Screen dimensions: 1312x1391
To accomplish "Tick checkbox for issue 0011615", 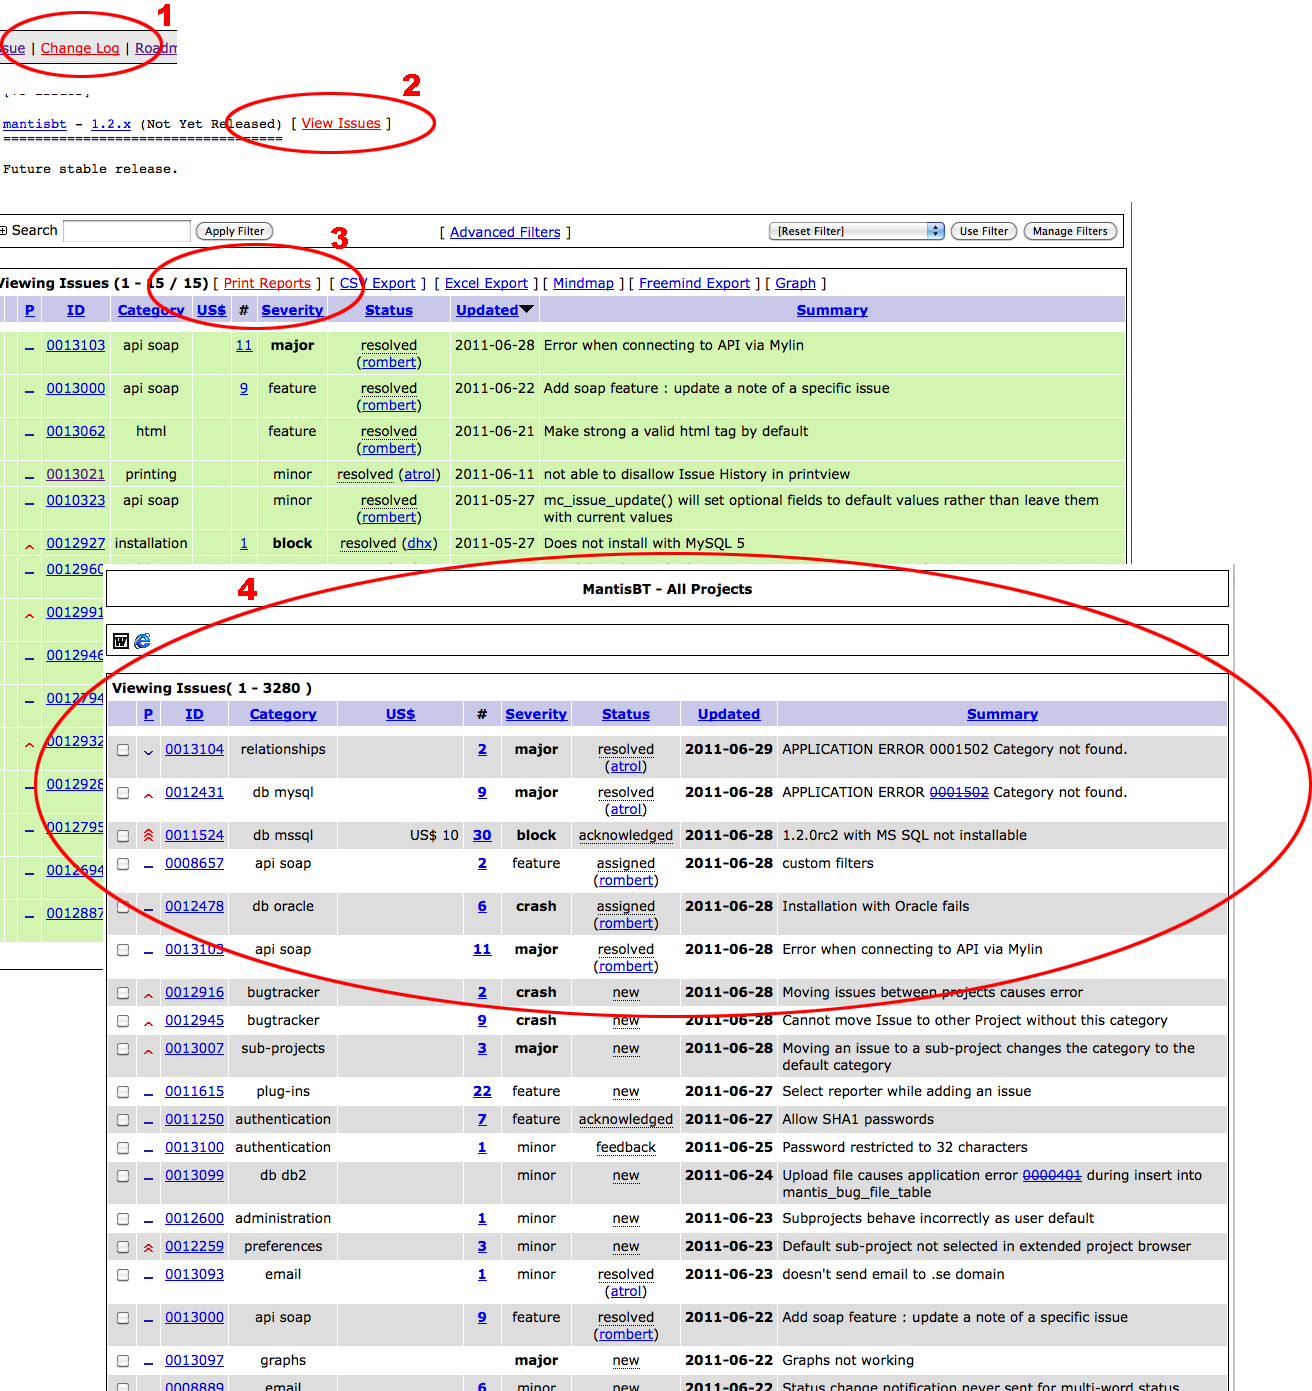I will coord(123,1092).
